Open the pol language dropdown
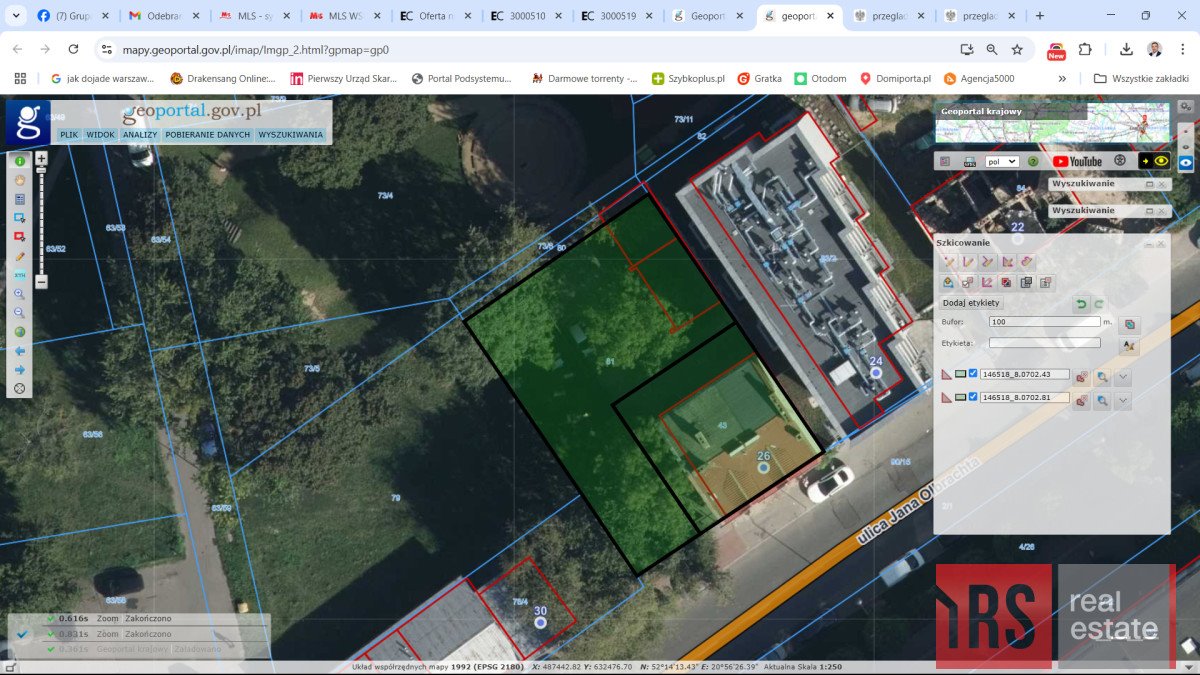Image resolution: width=1200 pixels, height=675 pixels. (1000, 160)
